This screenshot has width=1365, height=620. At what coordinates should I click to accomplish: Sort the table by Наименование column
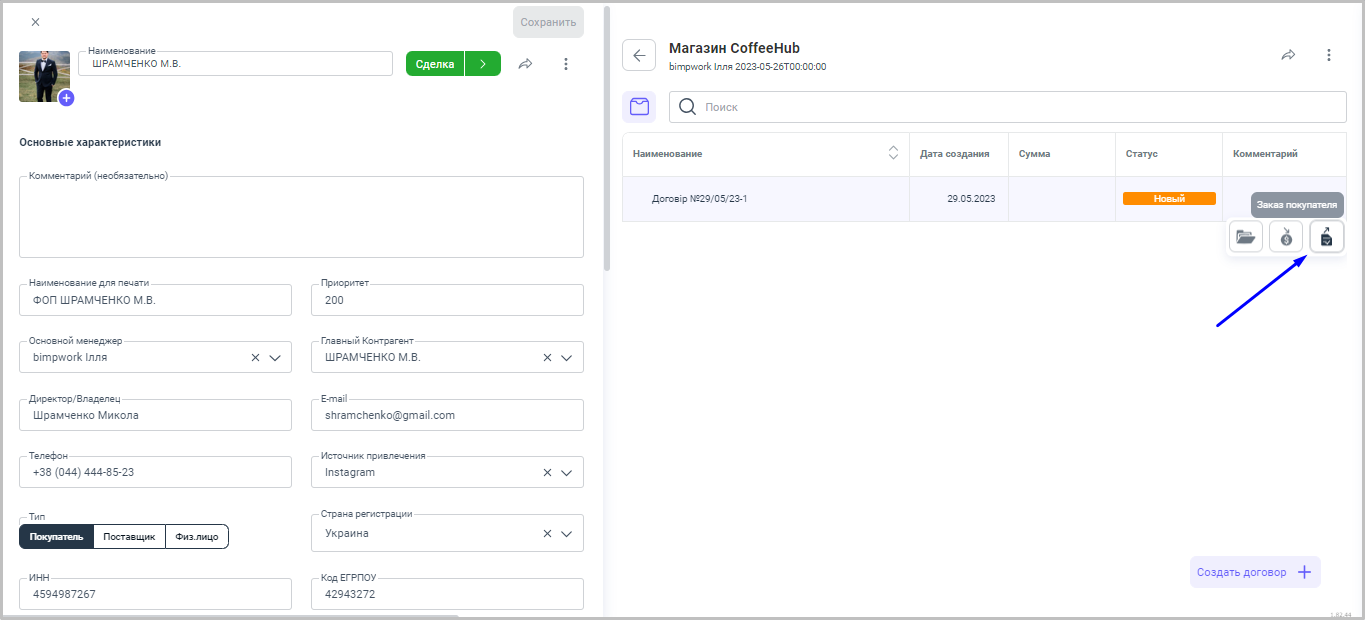coord(893,154)
